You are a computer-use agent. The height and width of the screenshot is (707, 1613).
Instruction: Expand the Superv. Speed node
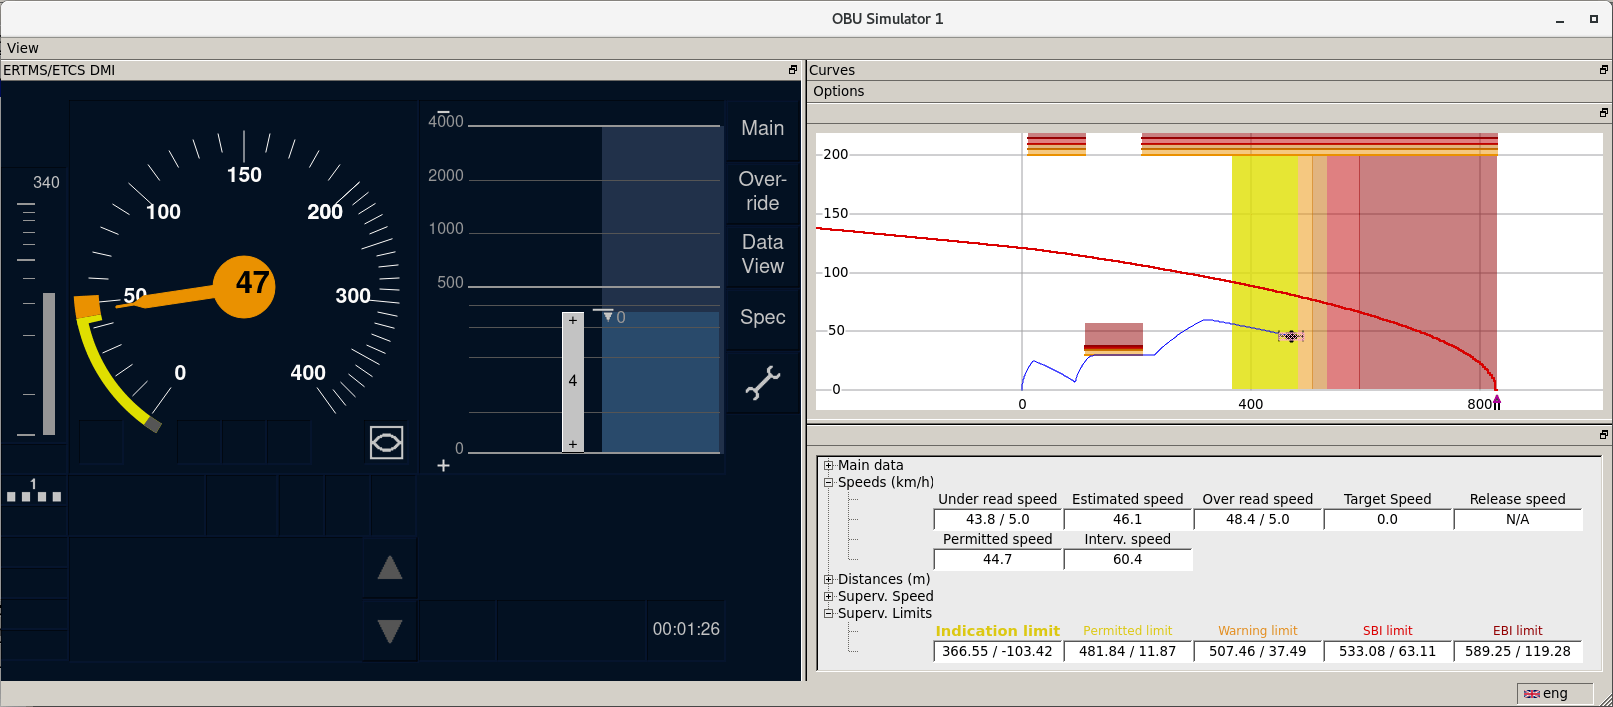[828, 596]
